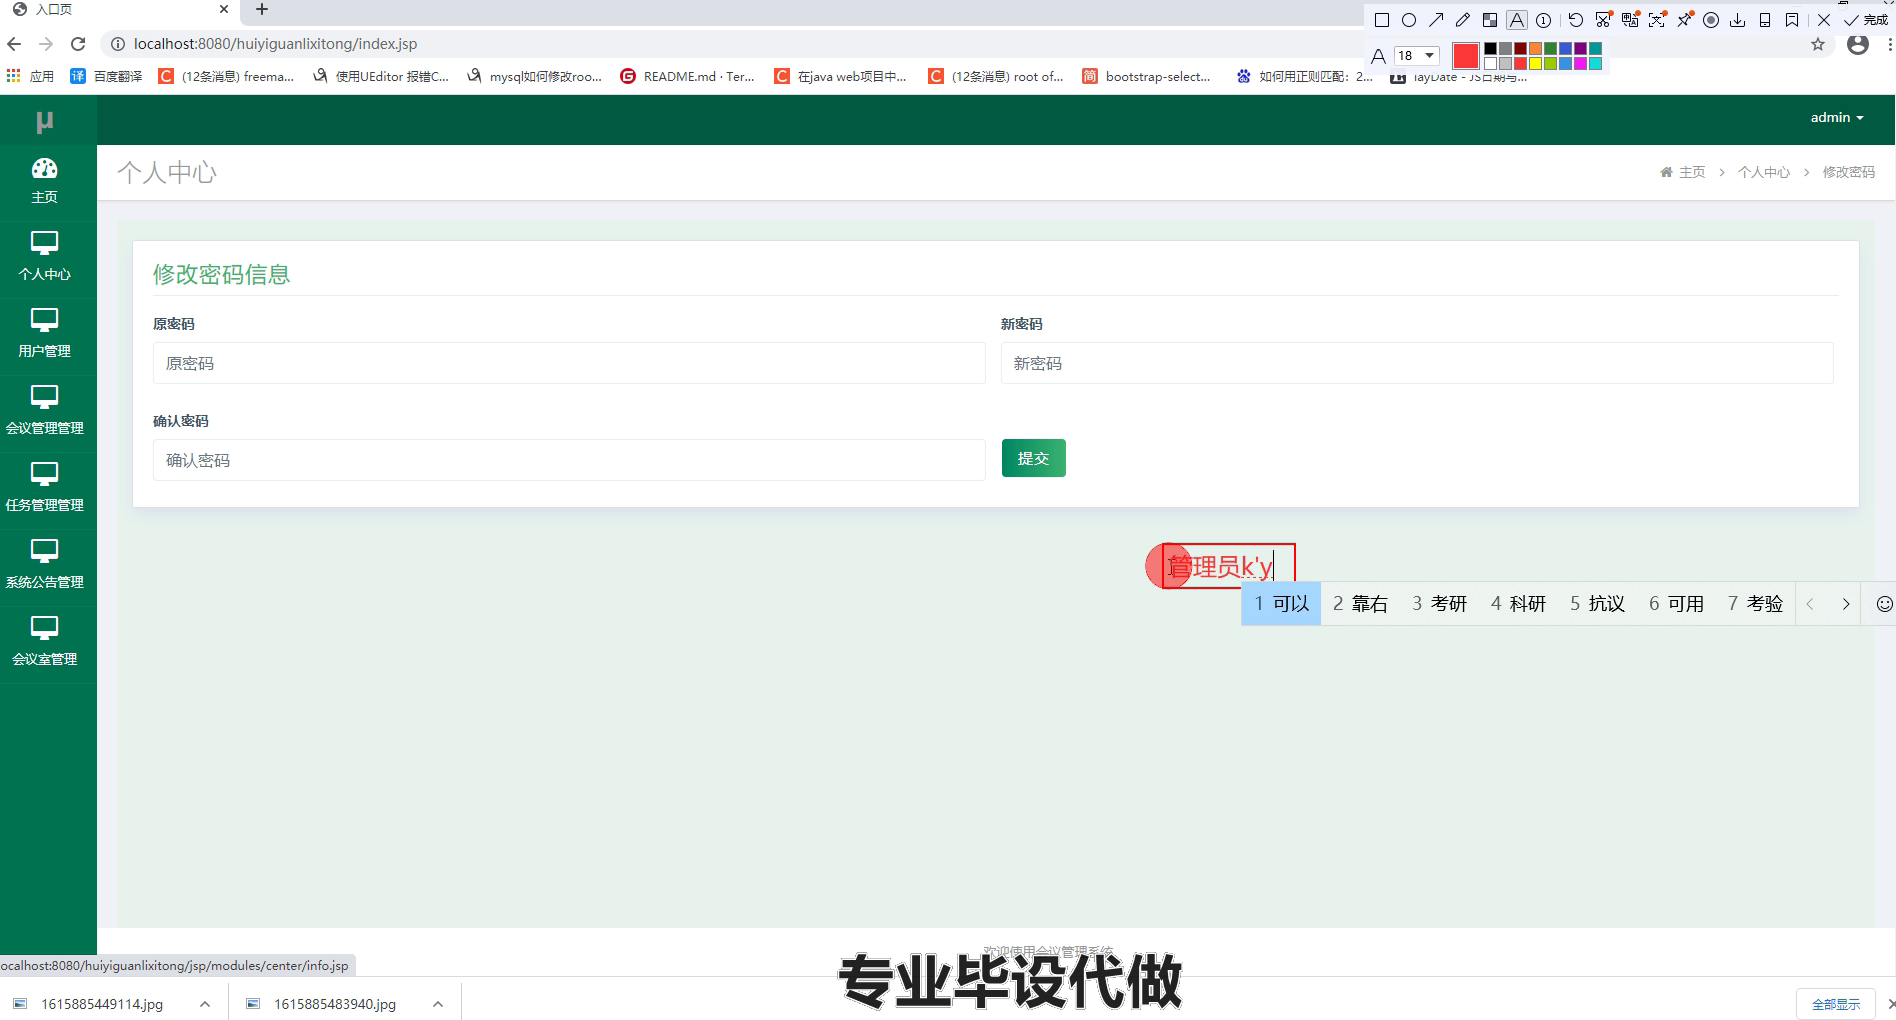Image resolution: width=1896 pixels, height=1020 pixels.
Task: Select the pencil drawing tool
Action: [x=1463, y=20]
